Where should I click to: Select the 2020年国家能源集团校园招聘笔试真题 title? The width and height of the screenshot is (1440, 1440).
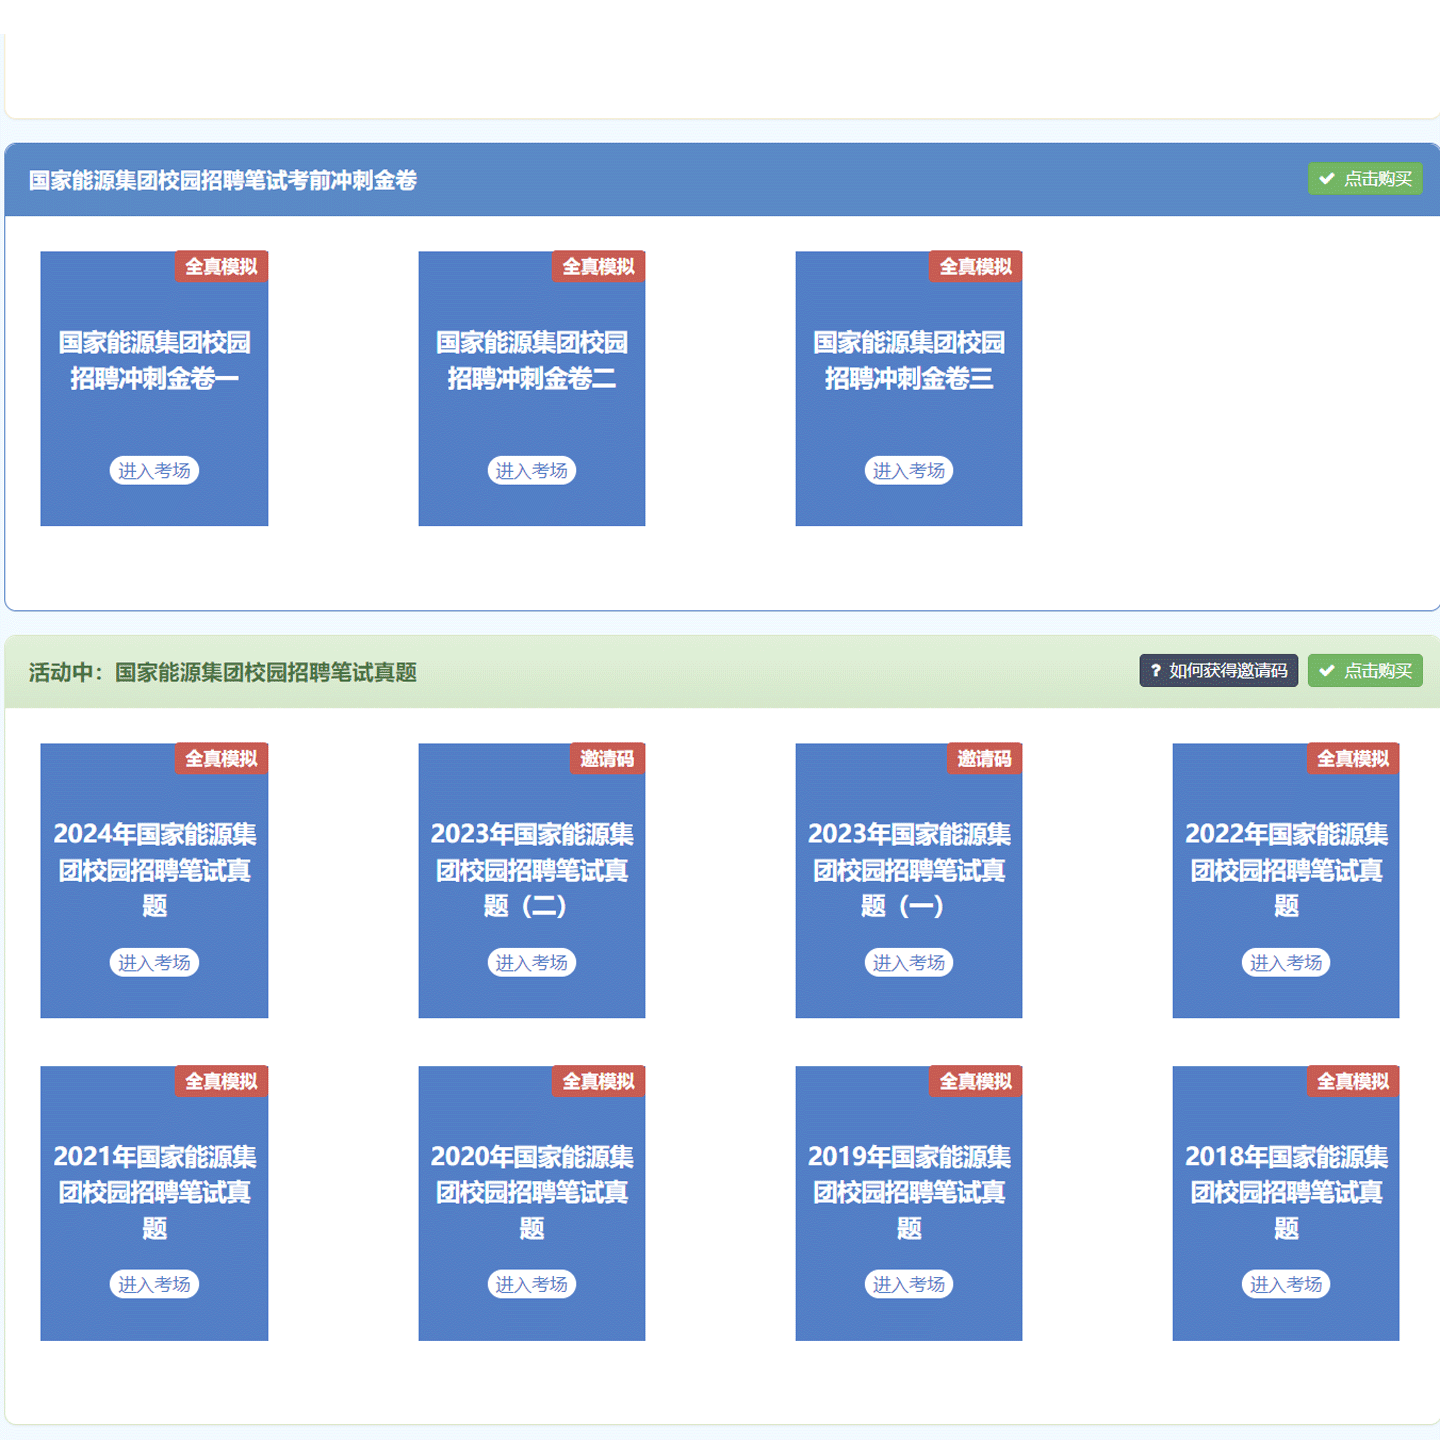pyautogui.click(x=532, y=1192)
